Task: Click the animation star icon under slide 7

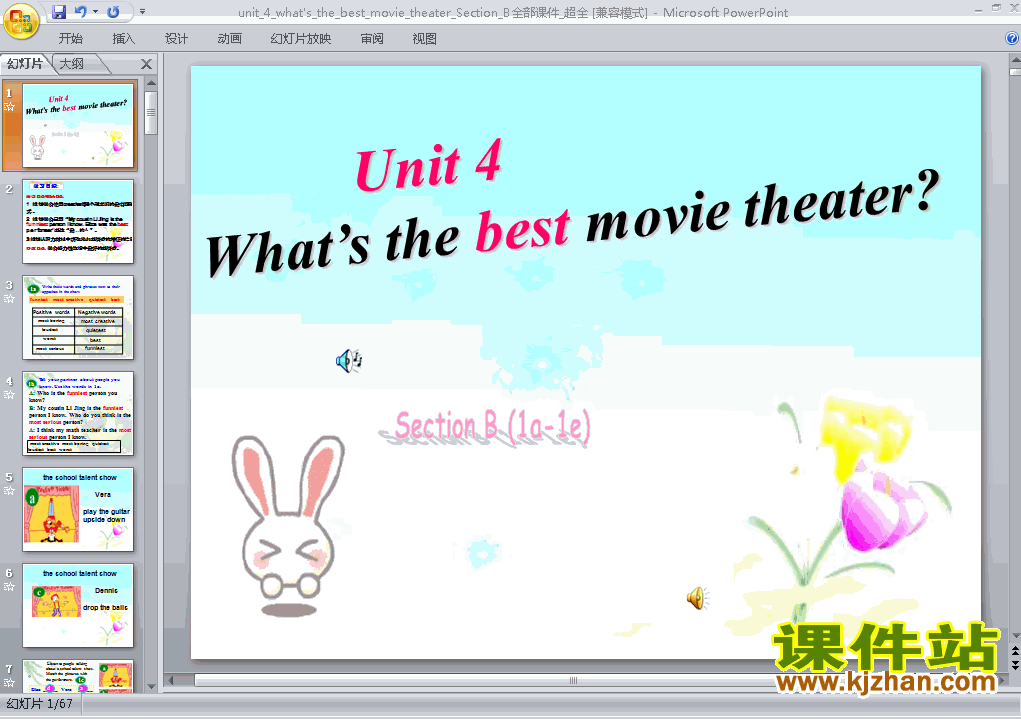Action: [9, 683]
